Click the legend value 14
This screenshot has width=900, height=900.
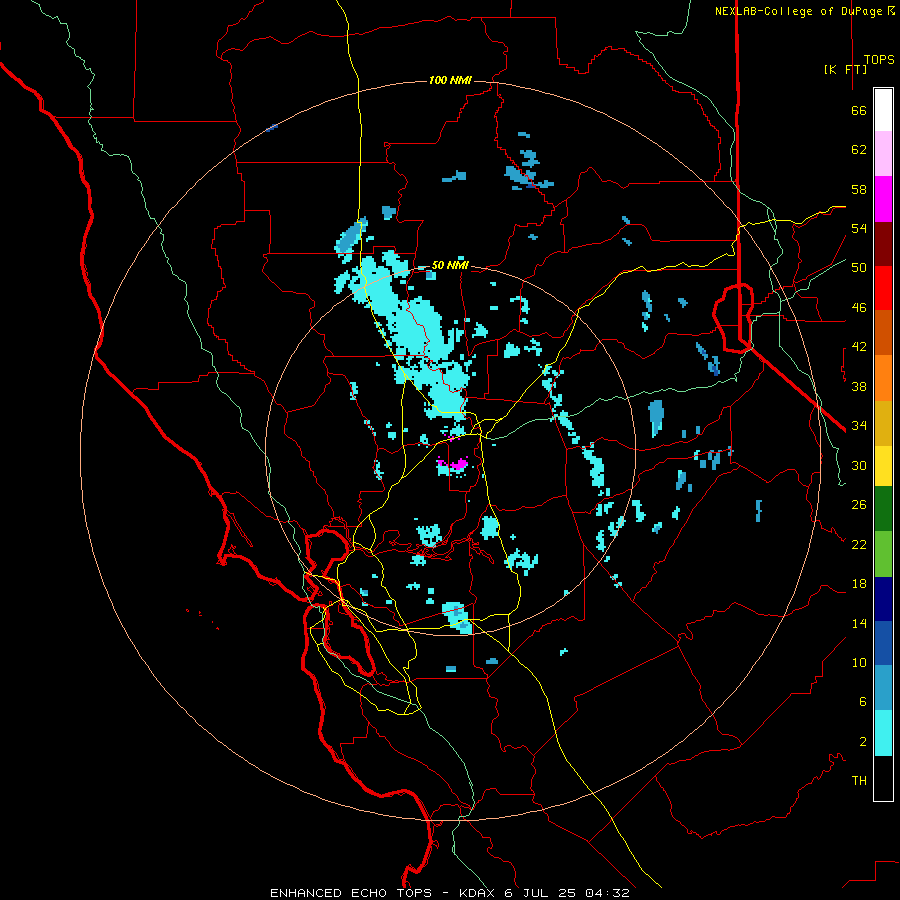859,623
